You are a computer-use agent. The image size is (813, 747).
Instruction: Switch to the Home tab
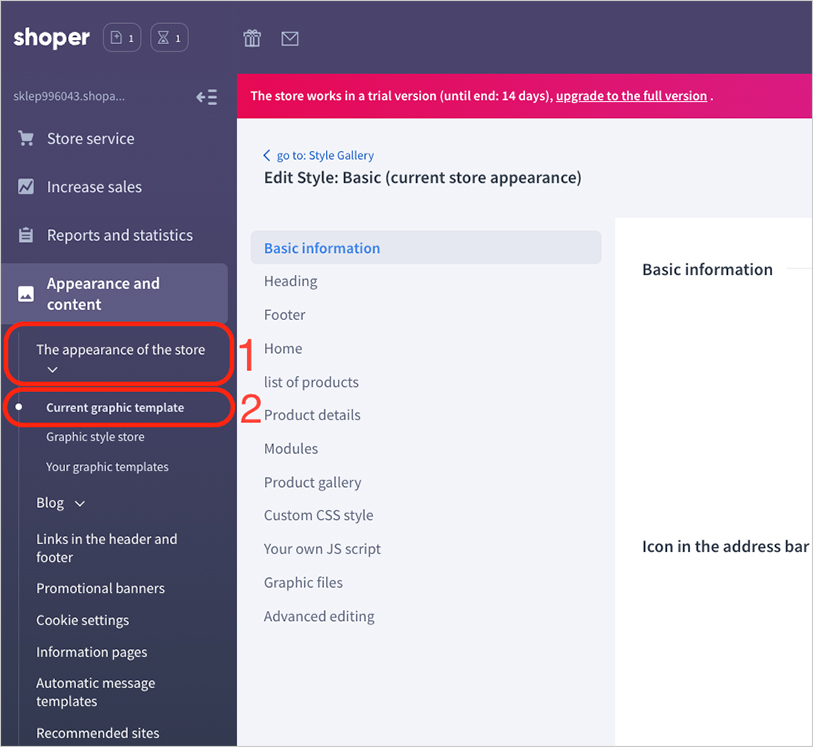click(x=283, y=348)
